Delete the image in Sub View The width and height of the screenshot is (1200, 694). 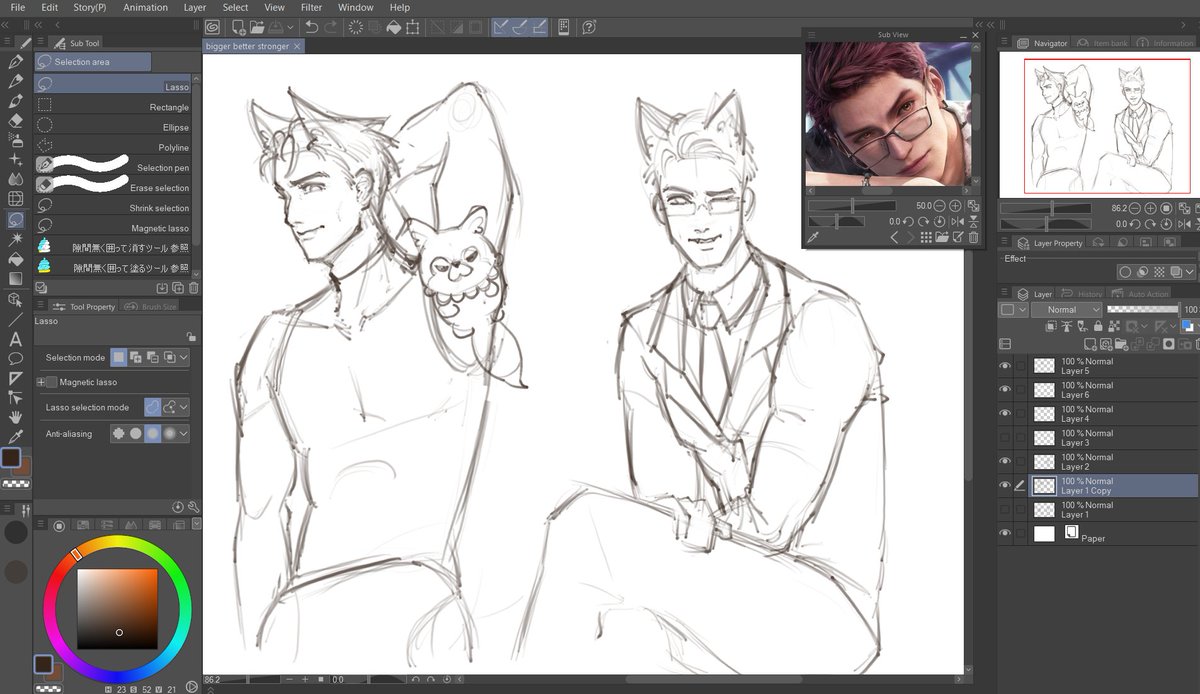tap(973, 237)
